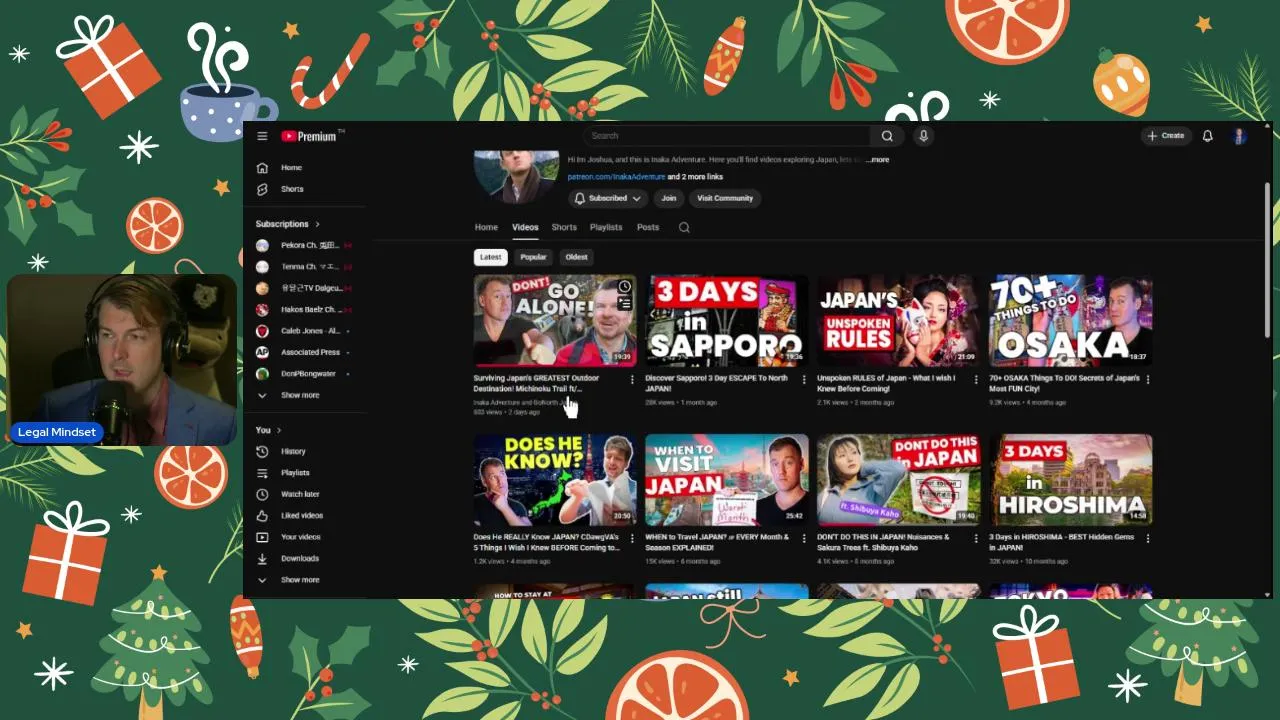Open patreon.com/InakaAdventure link
The height and width of the screenshot is (720, 1280).
pyautogui.click(x=616, y=177)
